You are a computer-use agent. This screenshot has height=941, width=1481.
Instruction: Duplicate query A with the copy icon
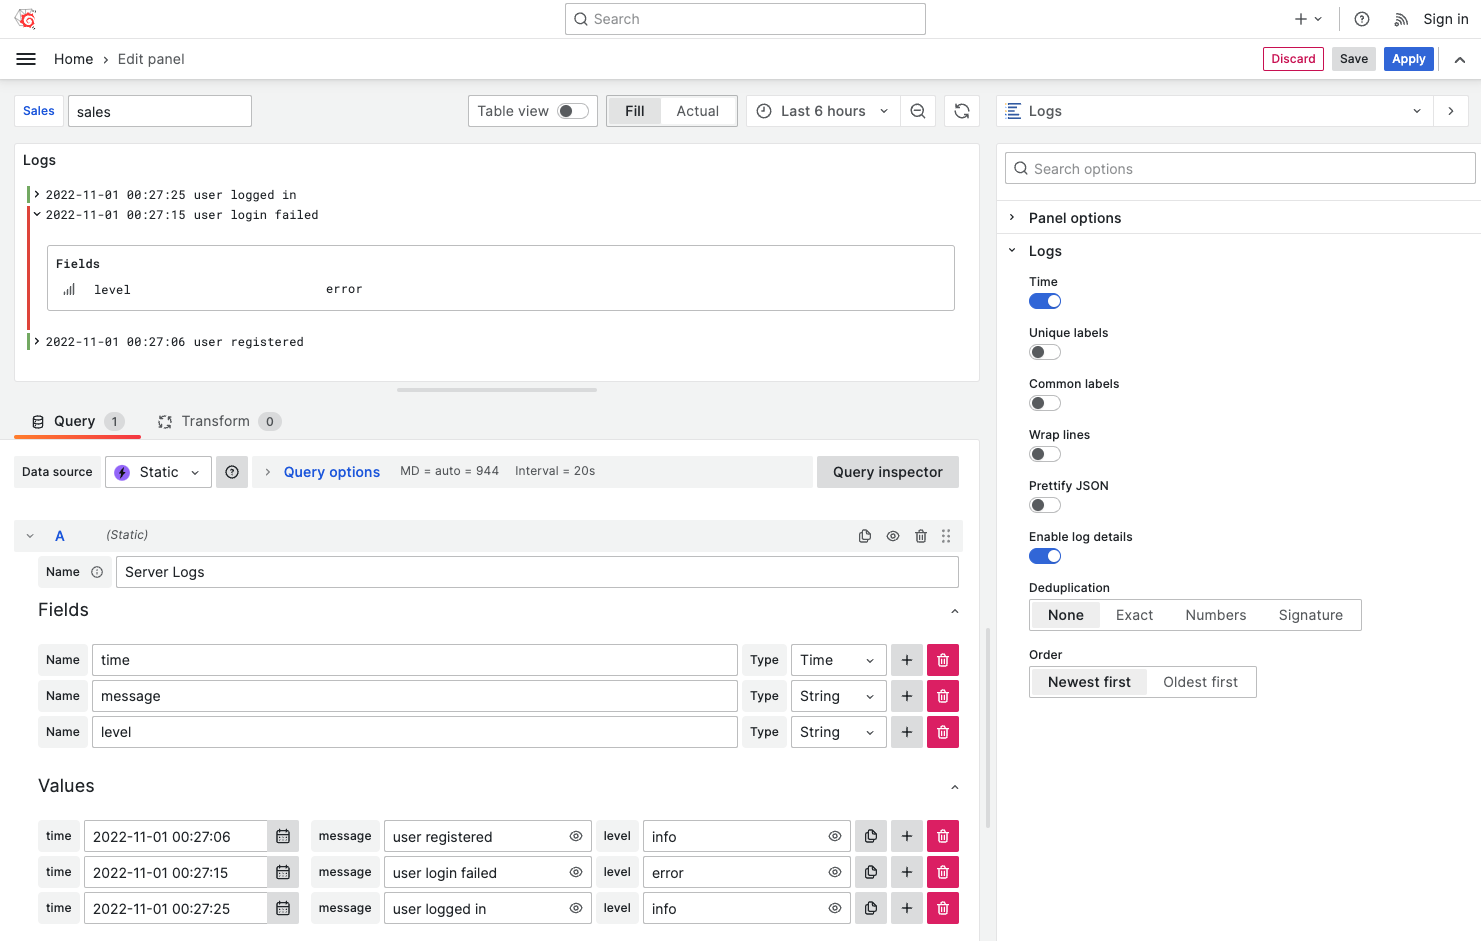pyautogui.click(x=865, y=536)
